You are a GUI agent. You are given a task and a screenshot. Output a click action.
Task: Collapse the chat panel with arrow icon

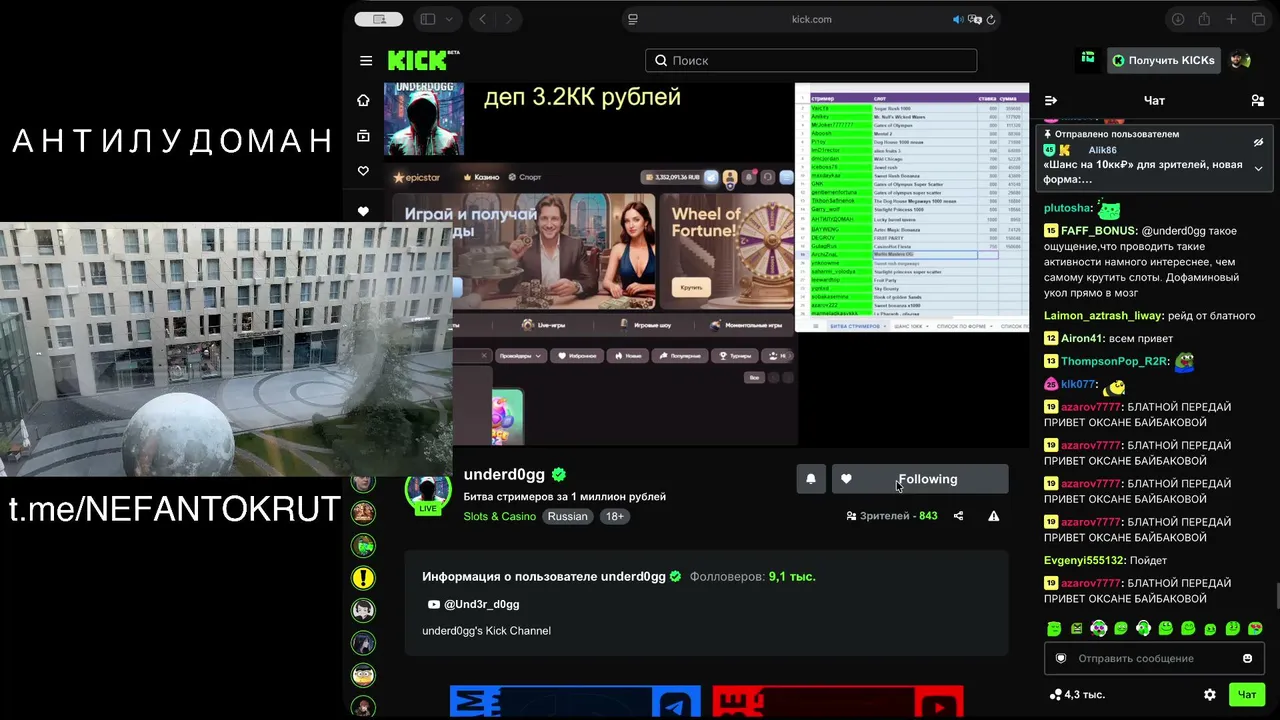[x=1051, y=100]
